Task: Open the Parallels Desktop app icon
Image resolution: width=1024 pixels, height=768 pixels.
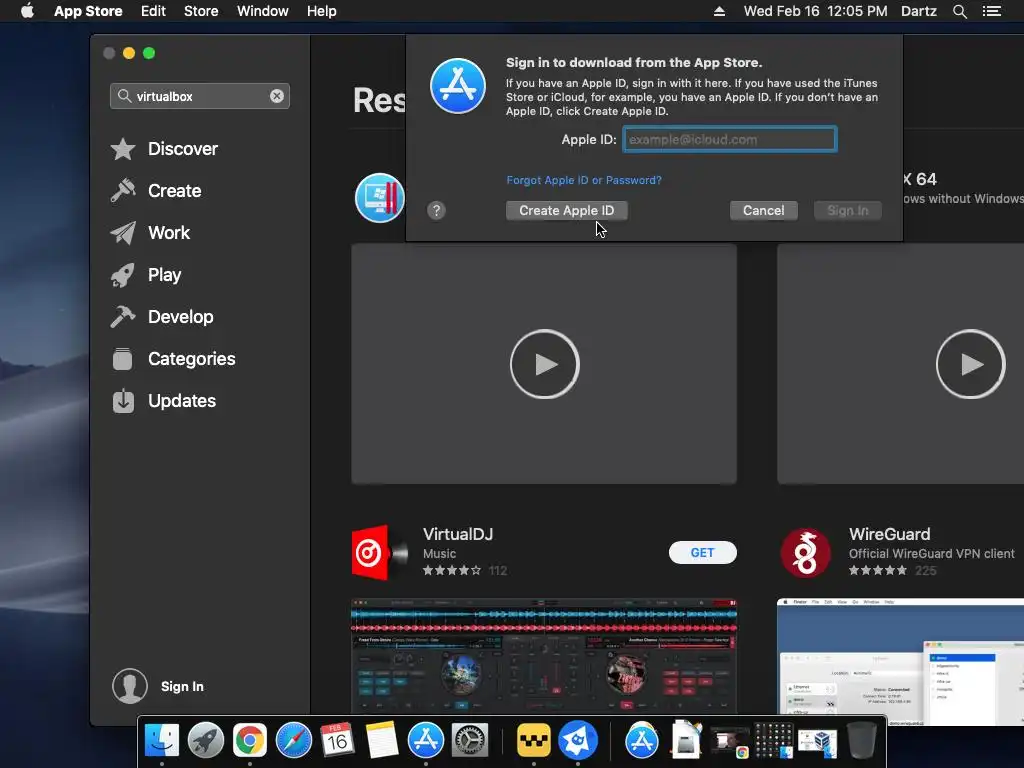Action: 380,198
